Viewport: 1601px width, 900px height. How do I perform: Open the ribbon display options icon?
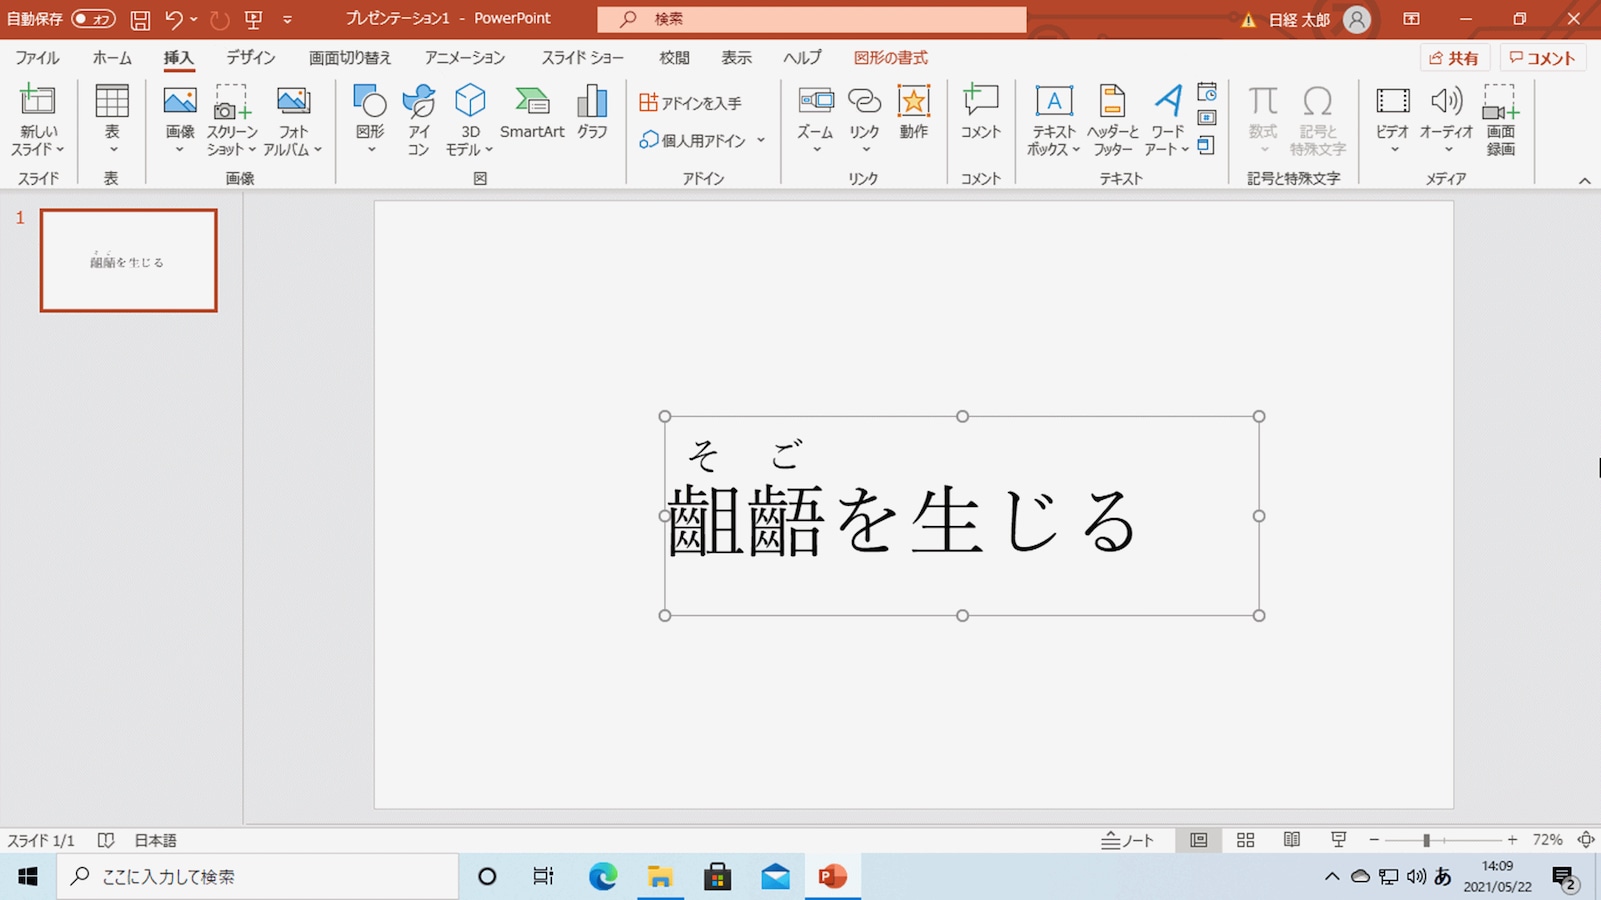click(x=1411, y=19)
